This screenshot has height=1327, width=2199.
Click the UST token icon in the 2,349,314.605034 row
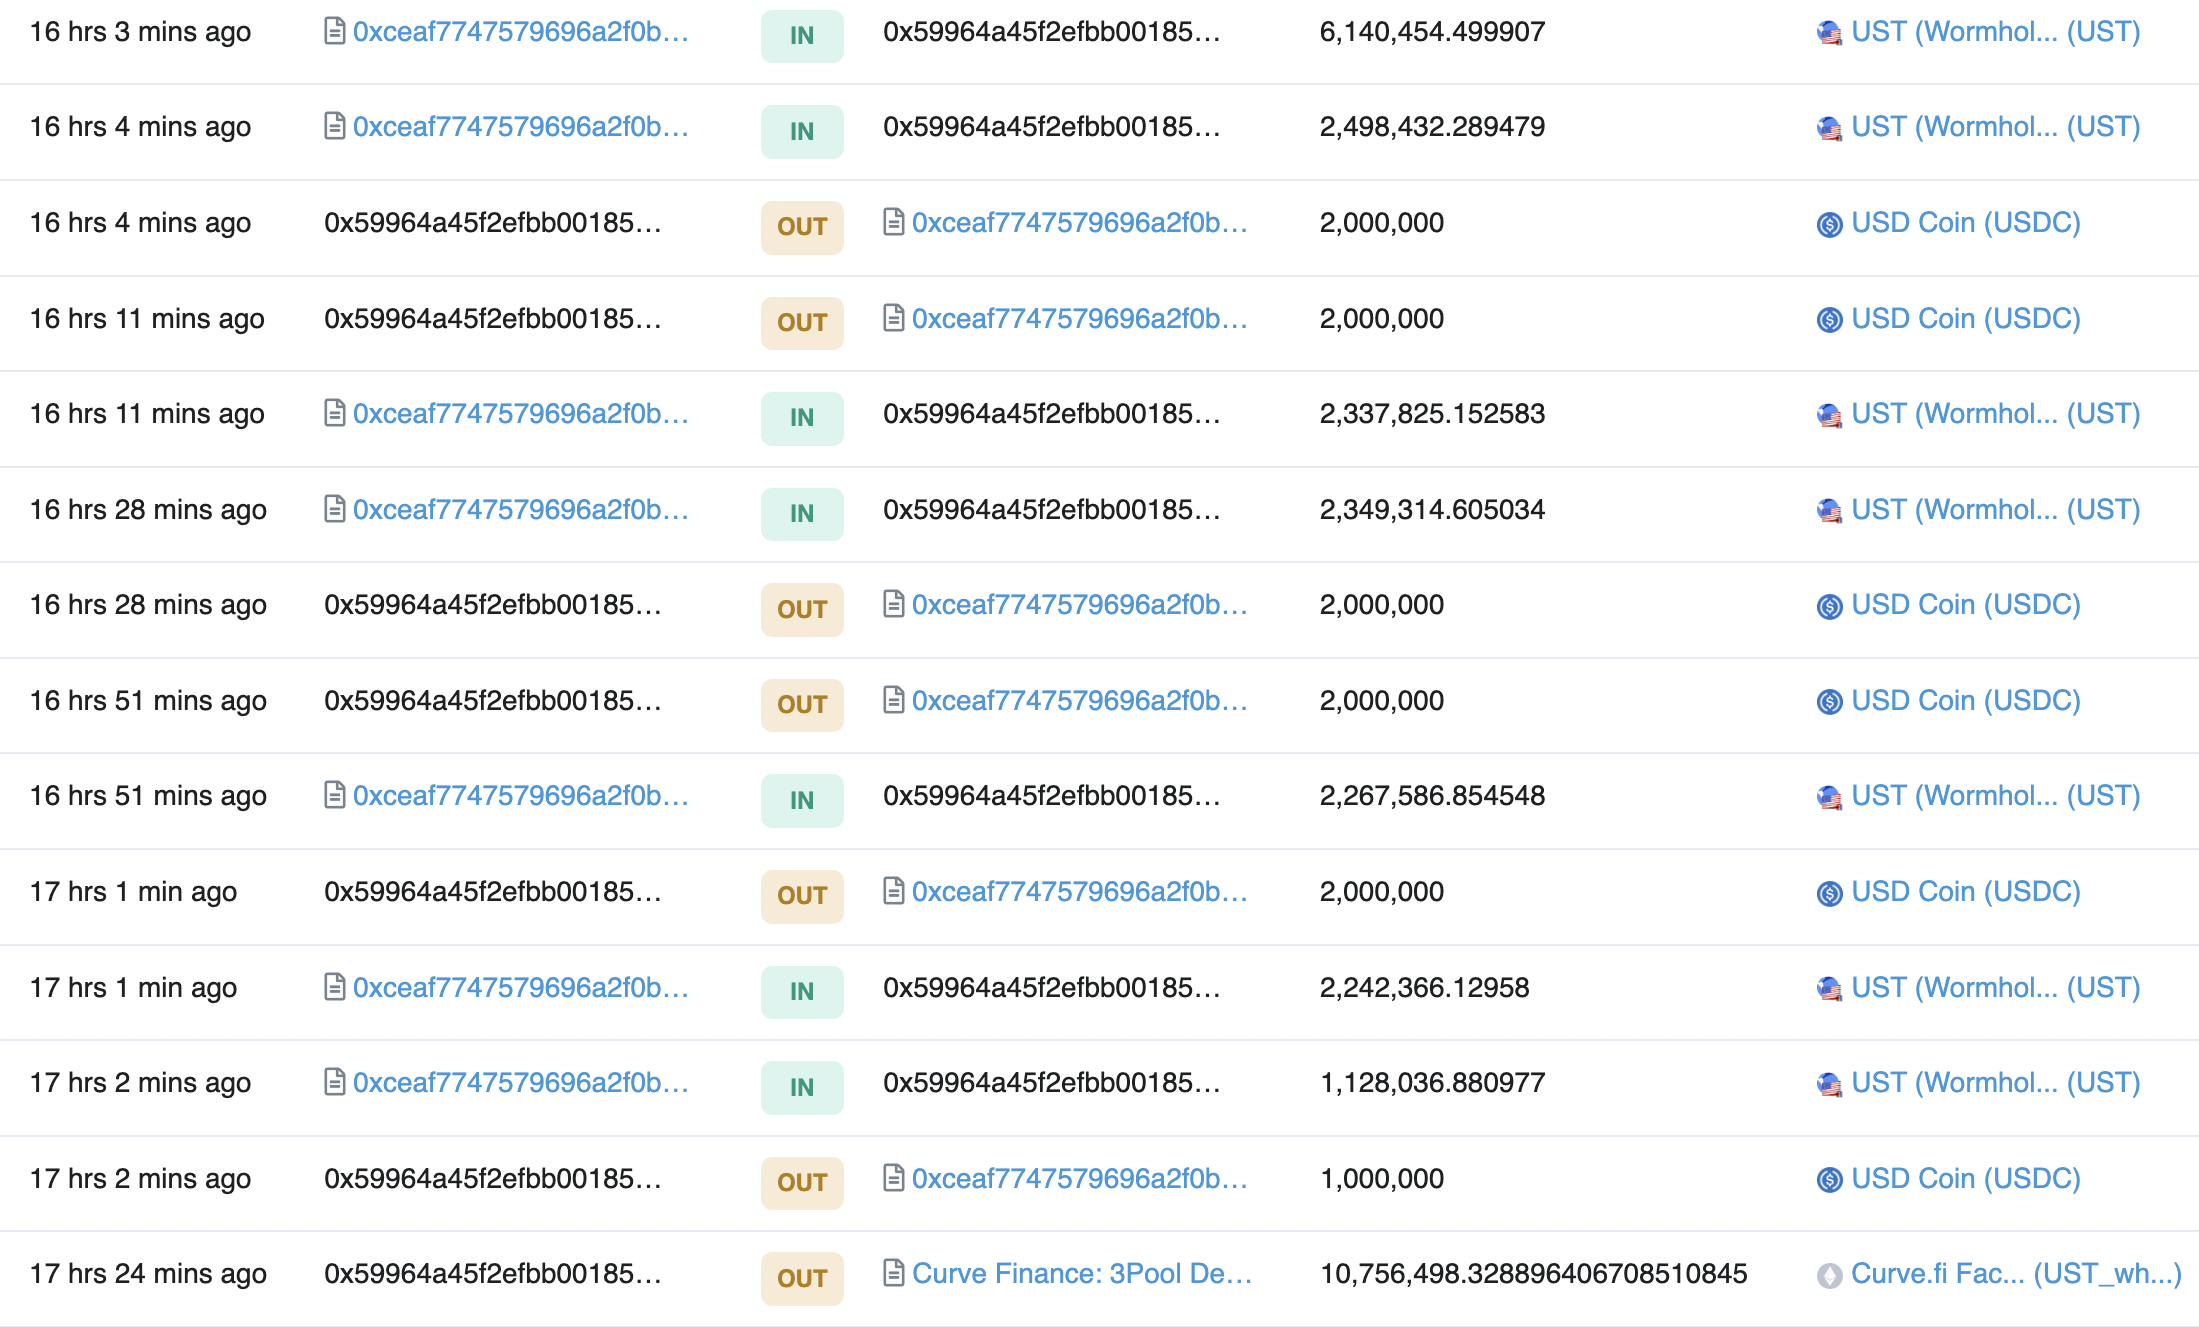[1829, 511]
